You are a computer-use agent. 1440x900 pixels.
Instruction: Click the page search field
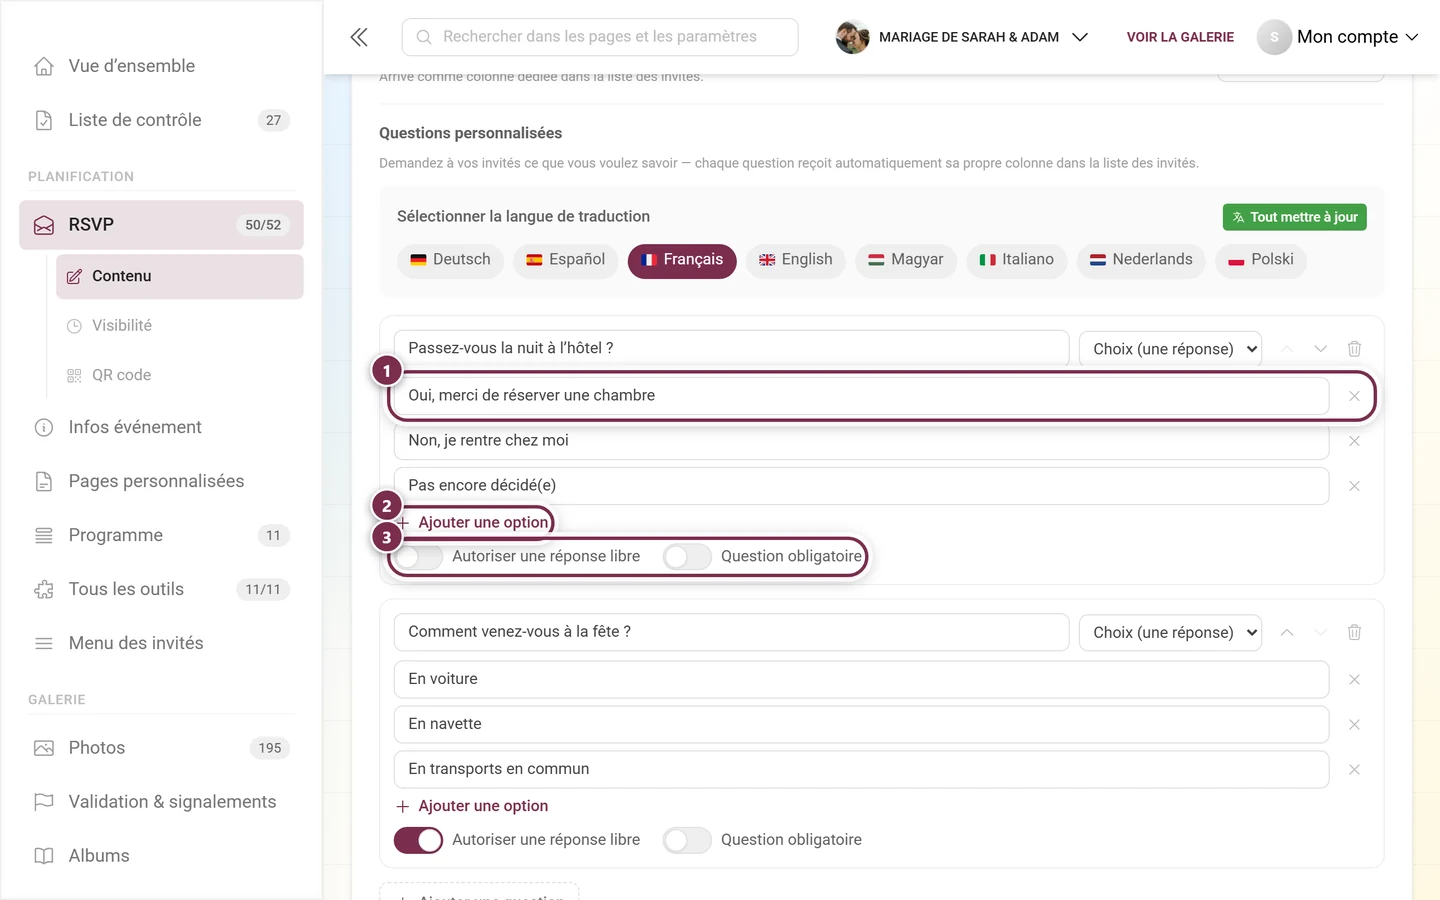[600, 37]
